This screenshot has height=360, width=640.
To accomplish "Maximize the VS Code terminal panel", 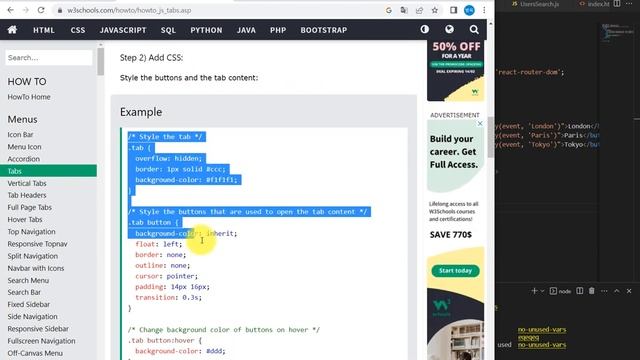I will tap(617, 291).
